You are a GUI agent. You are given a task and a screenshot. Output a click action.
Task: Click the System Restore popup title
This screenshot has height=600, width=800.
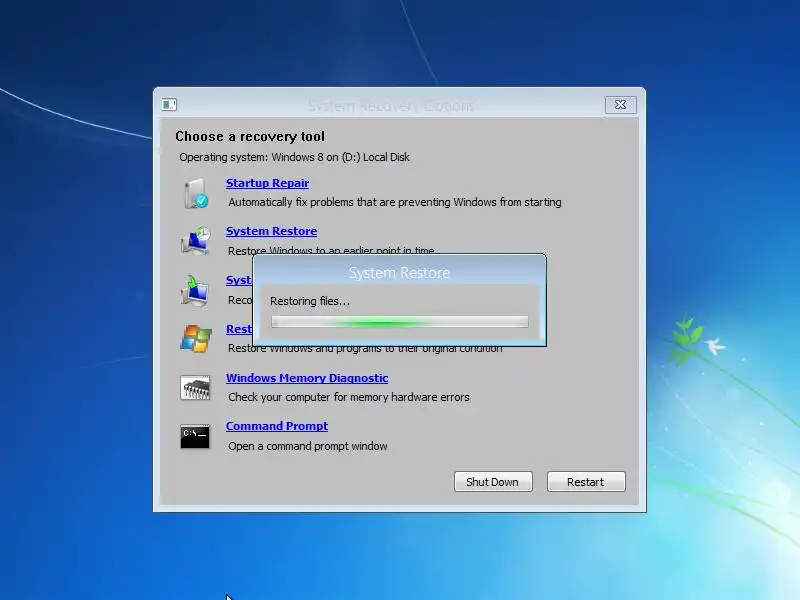(399, 273)
